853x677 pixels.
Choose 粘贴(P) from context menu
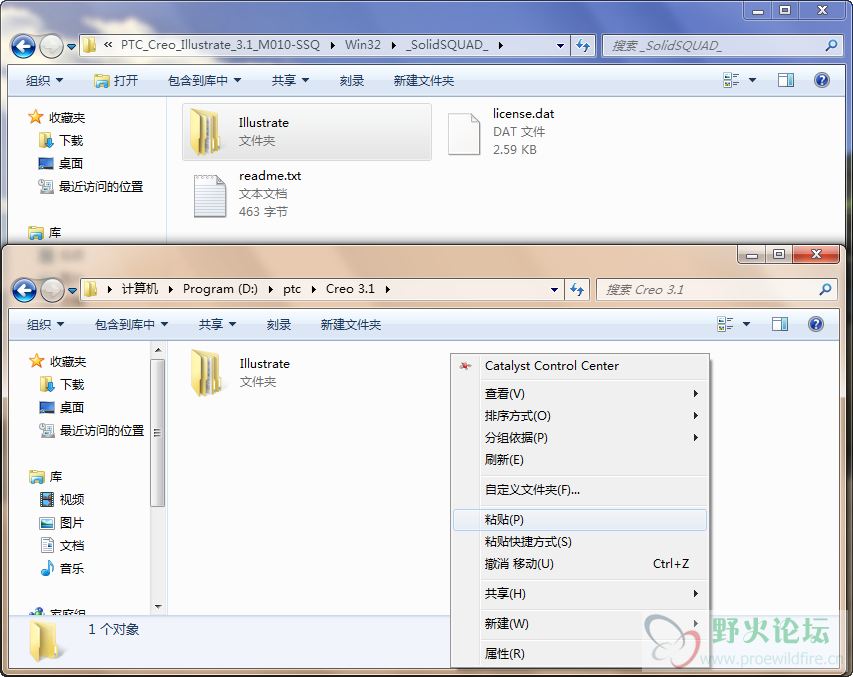click(x=580, y=520)
